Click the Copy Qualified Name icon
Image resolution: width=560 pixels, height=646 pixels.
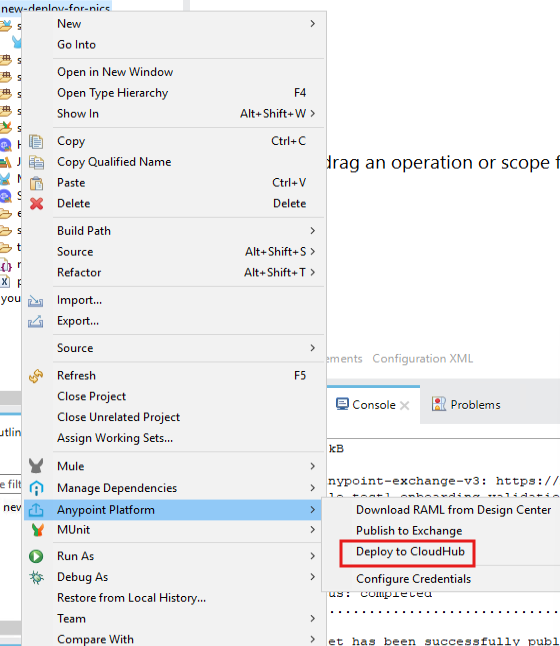click(36, 162)
